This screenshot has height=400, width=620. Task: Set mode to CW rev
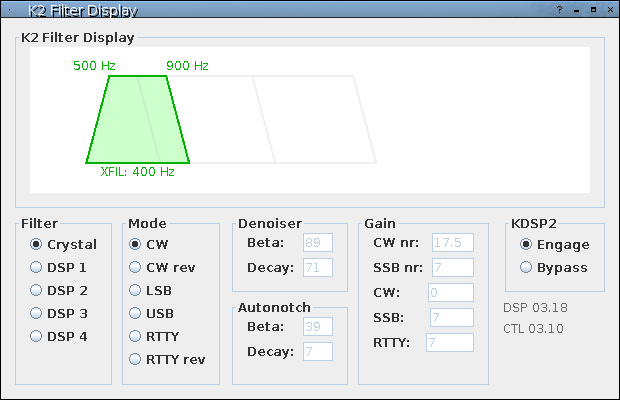click(x=136, y=267)
